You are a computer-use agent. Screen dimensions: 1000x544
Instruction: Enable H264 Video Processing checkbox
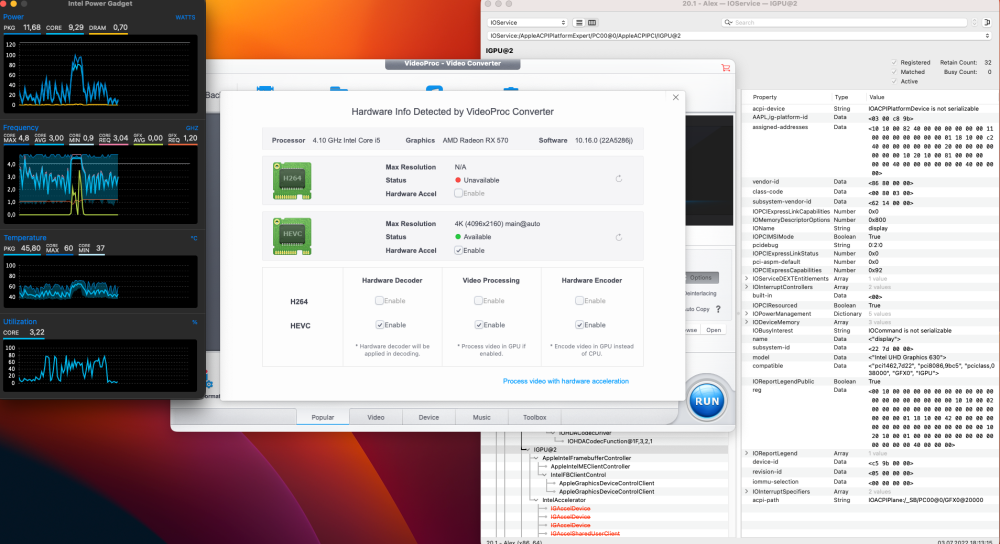478,300
